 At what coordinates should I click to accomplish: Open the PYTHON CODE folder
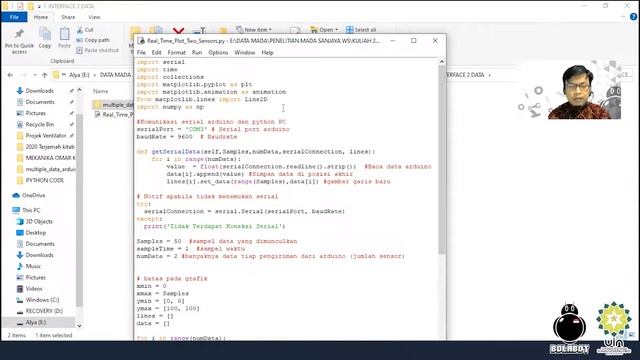[44, 180]
